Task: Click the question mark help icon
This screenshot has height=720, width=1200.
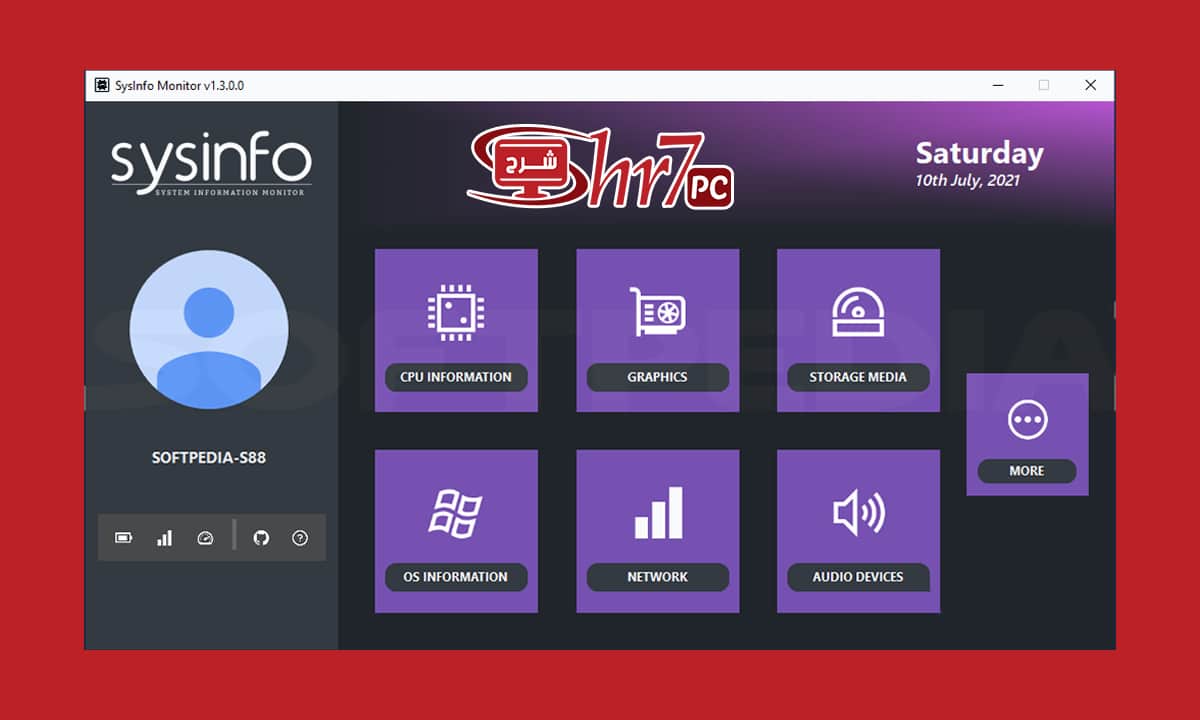Action: coord(300,538)
